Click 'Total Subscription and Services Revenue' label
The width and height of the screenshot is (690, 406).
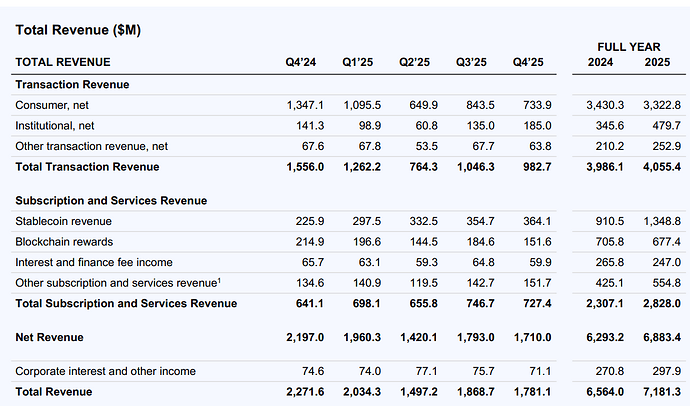(x=126, y=304)
